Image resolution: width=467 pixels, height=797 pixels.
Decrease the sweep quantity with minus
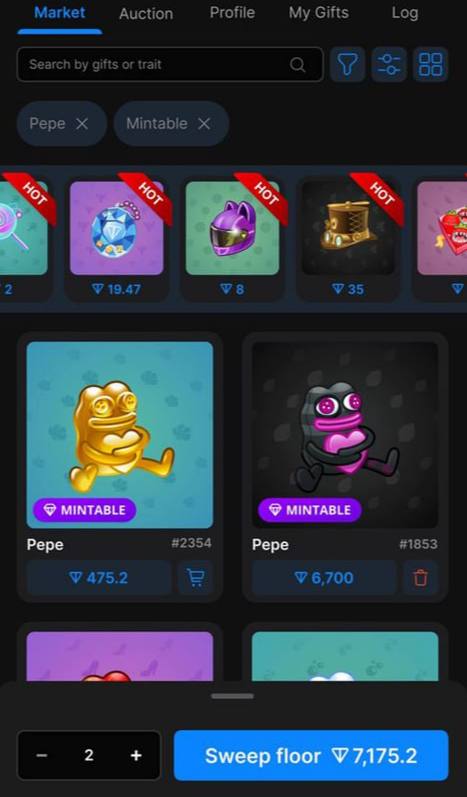click(42, 755)
